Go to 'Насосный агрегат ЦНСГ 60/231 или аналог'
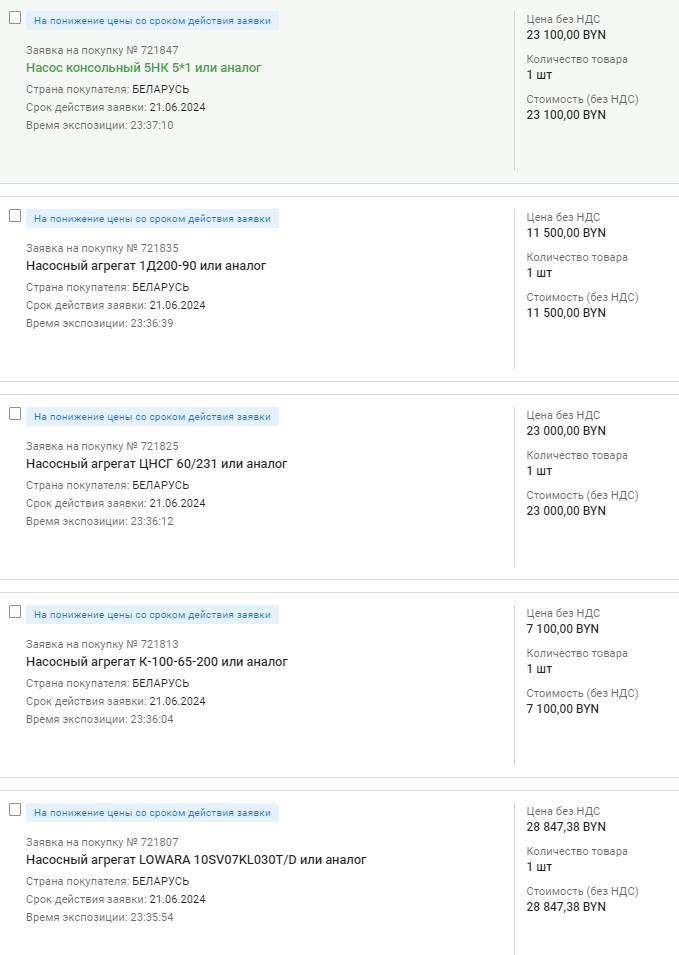The height and width of the screenshot is (955, 679). [156, 464]
